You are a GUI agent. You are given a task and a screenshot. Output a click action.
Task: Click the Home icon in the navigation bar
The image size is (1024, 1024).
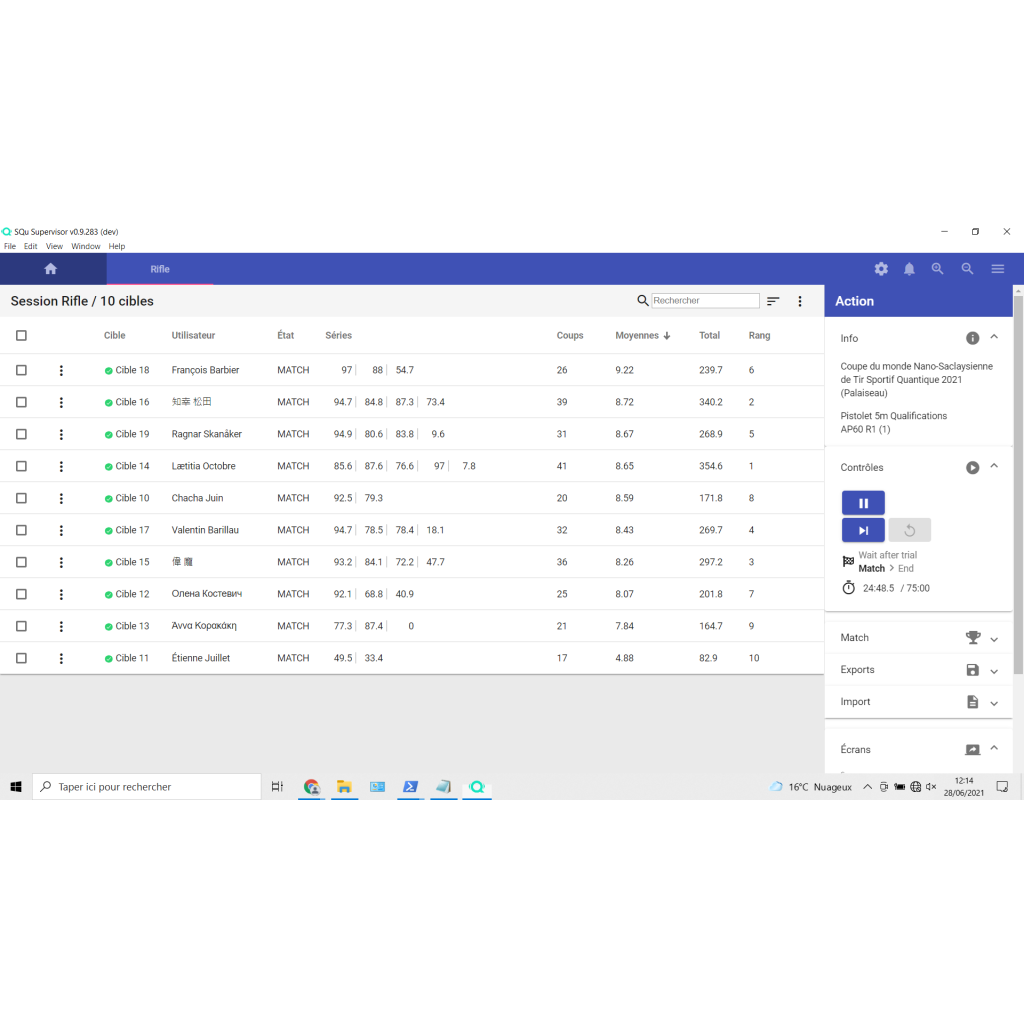[x=49, y=268]
